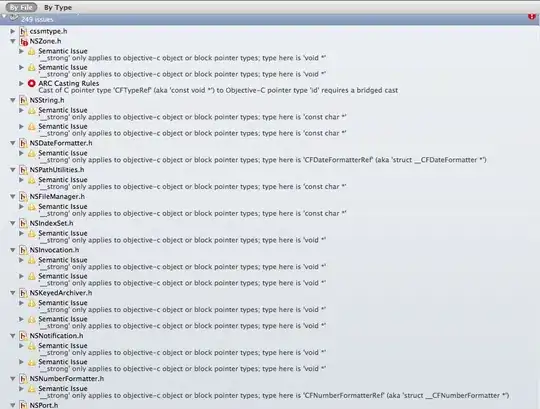Collapse the NSPathUtilities.h file group
This screenshot has height=409, width=540.
click(13, 170)
